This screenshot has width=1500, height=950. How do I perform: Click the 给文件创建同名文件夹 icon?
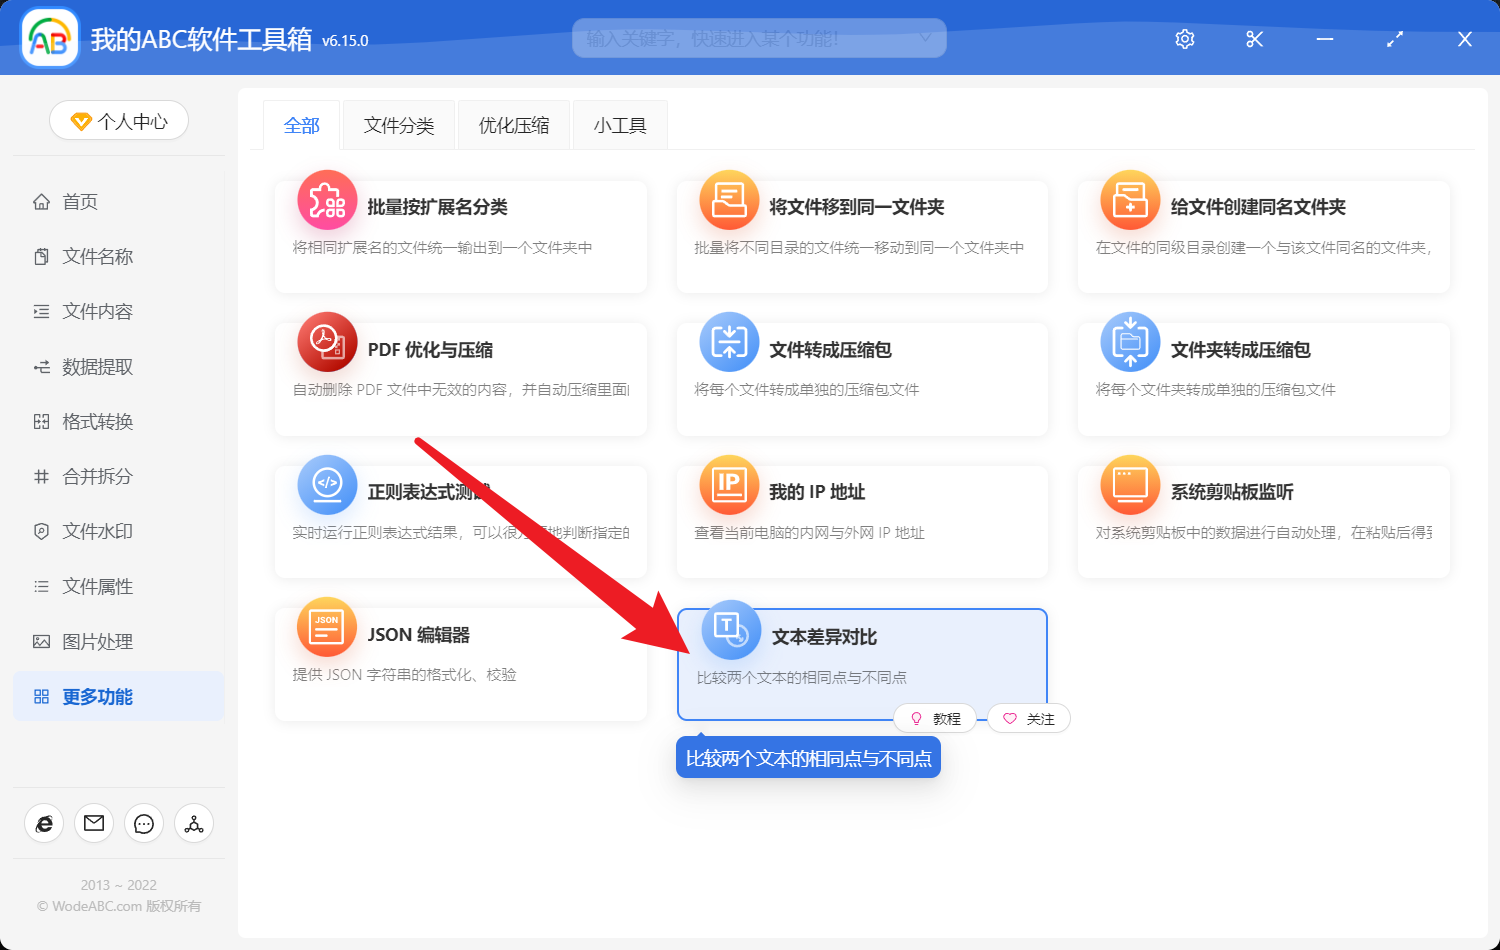tap(1129, 200)
